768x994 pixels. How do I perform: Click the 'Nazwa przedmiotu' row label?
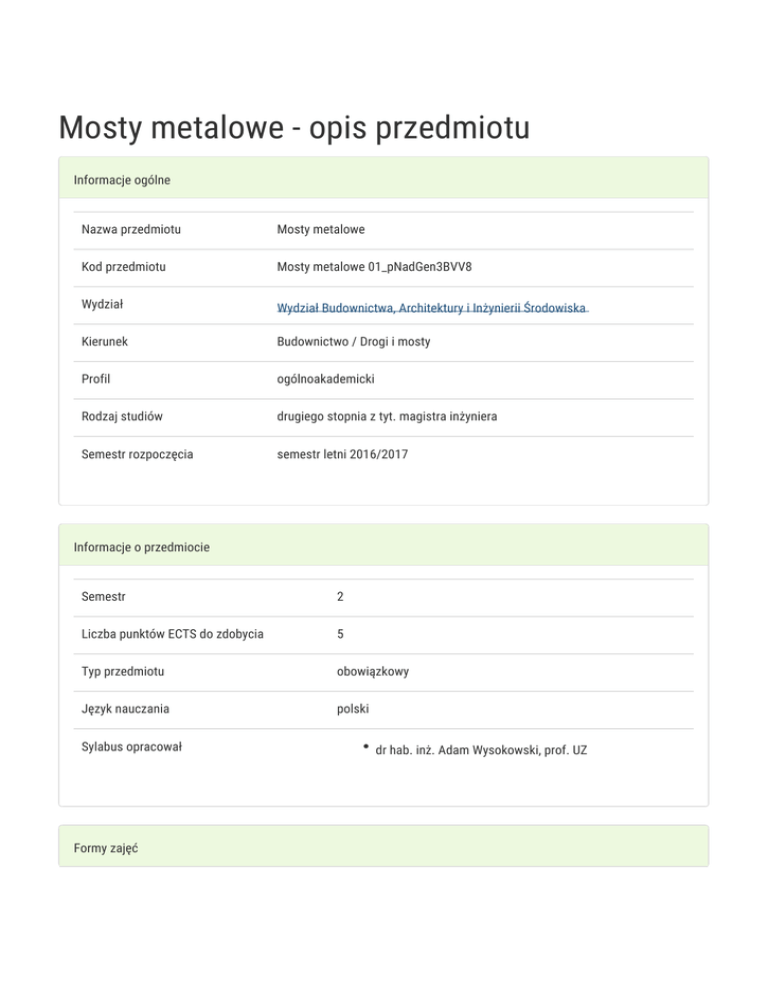point(131,230)
